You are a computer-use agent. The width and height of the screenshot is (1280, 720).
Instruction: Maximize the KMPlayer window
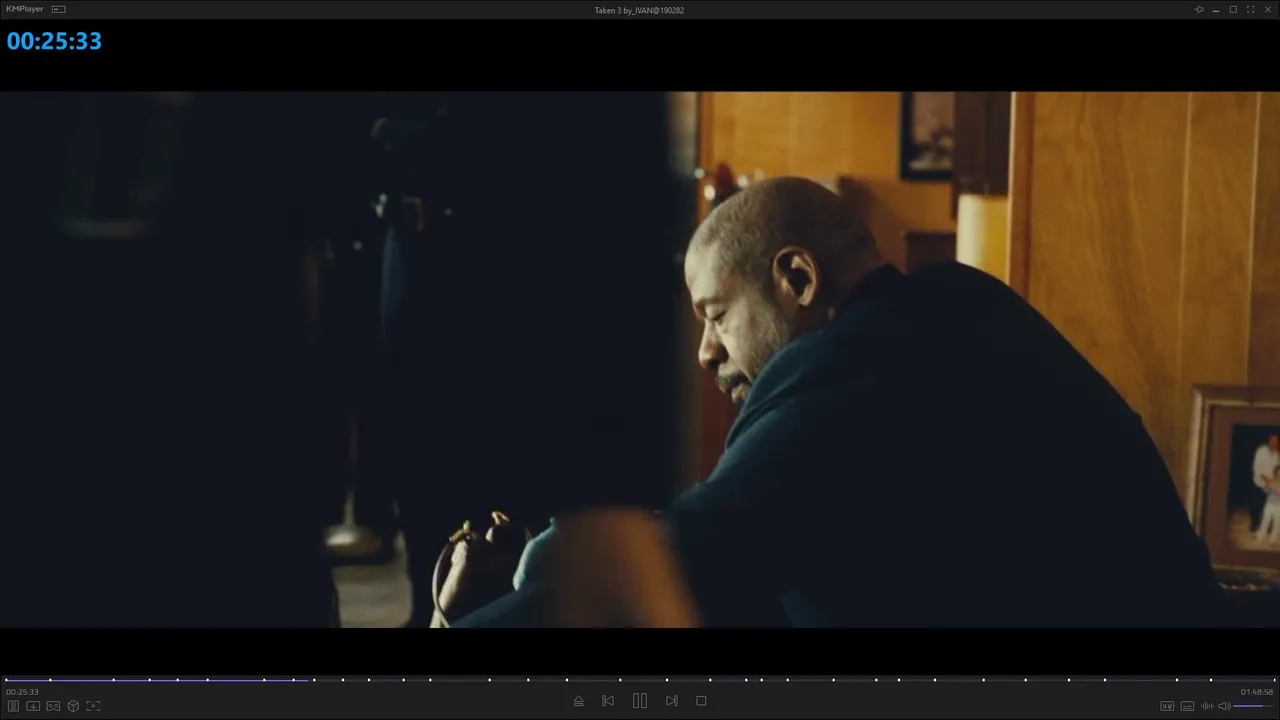pyautogui.click(x=1233, y=10)
